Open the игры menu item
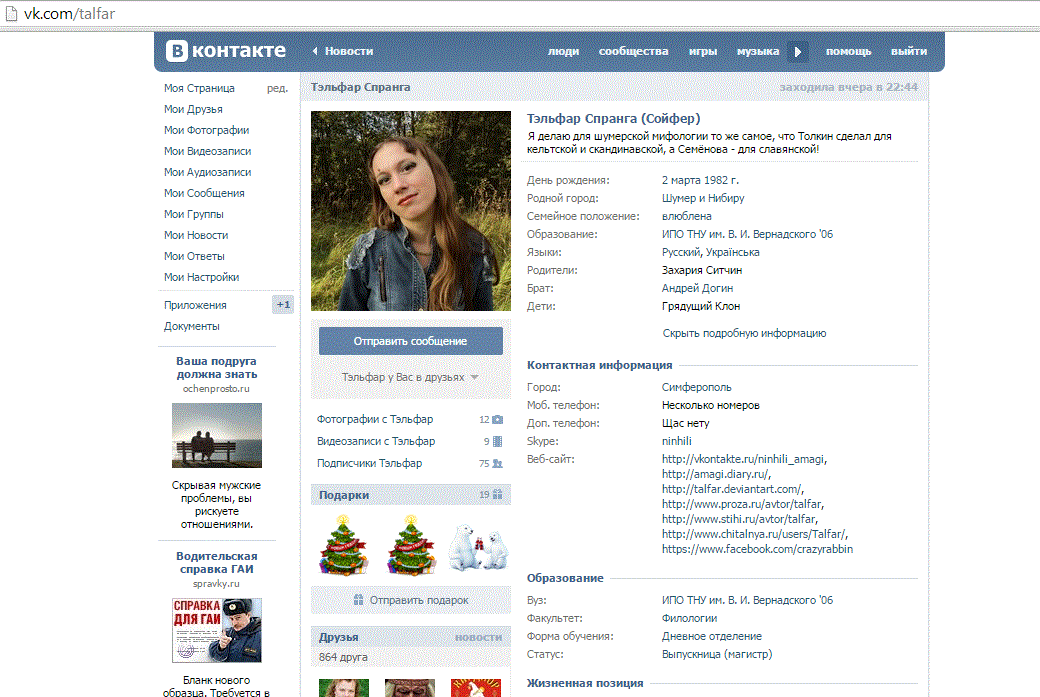This screenshot has height=697, width=1040. tap(703, 51)
